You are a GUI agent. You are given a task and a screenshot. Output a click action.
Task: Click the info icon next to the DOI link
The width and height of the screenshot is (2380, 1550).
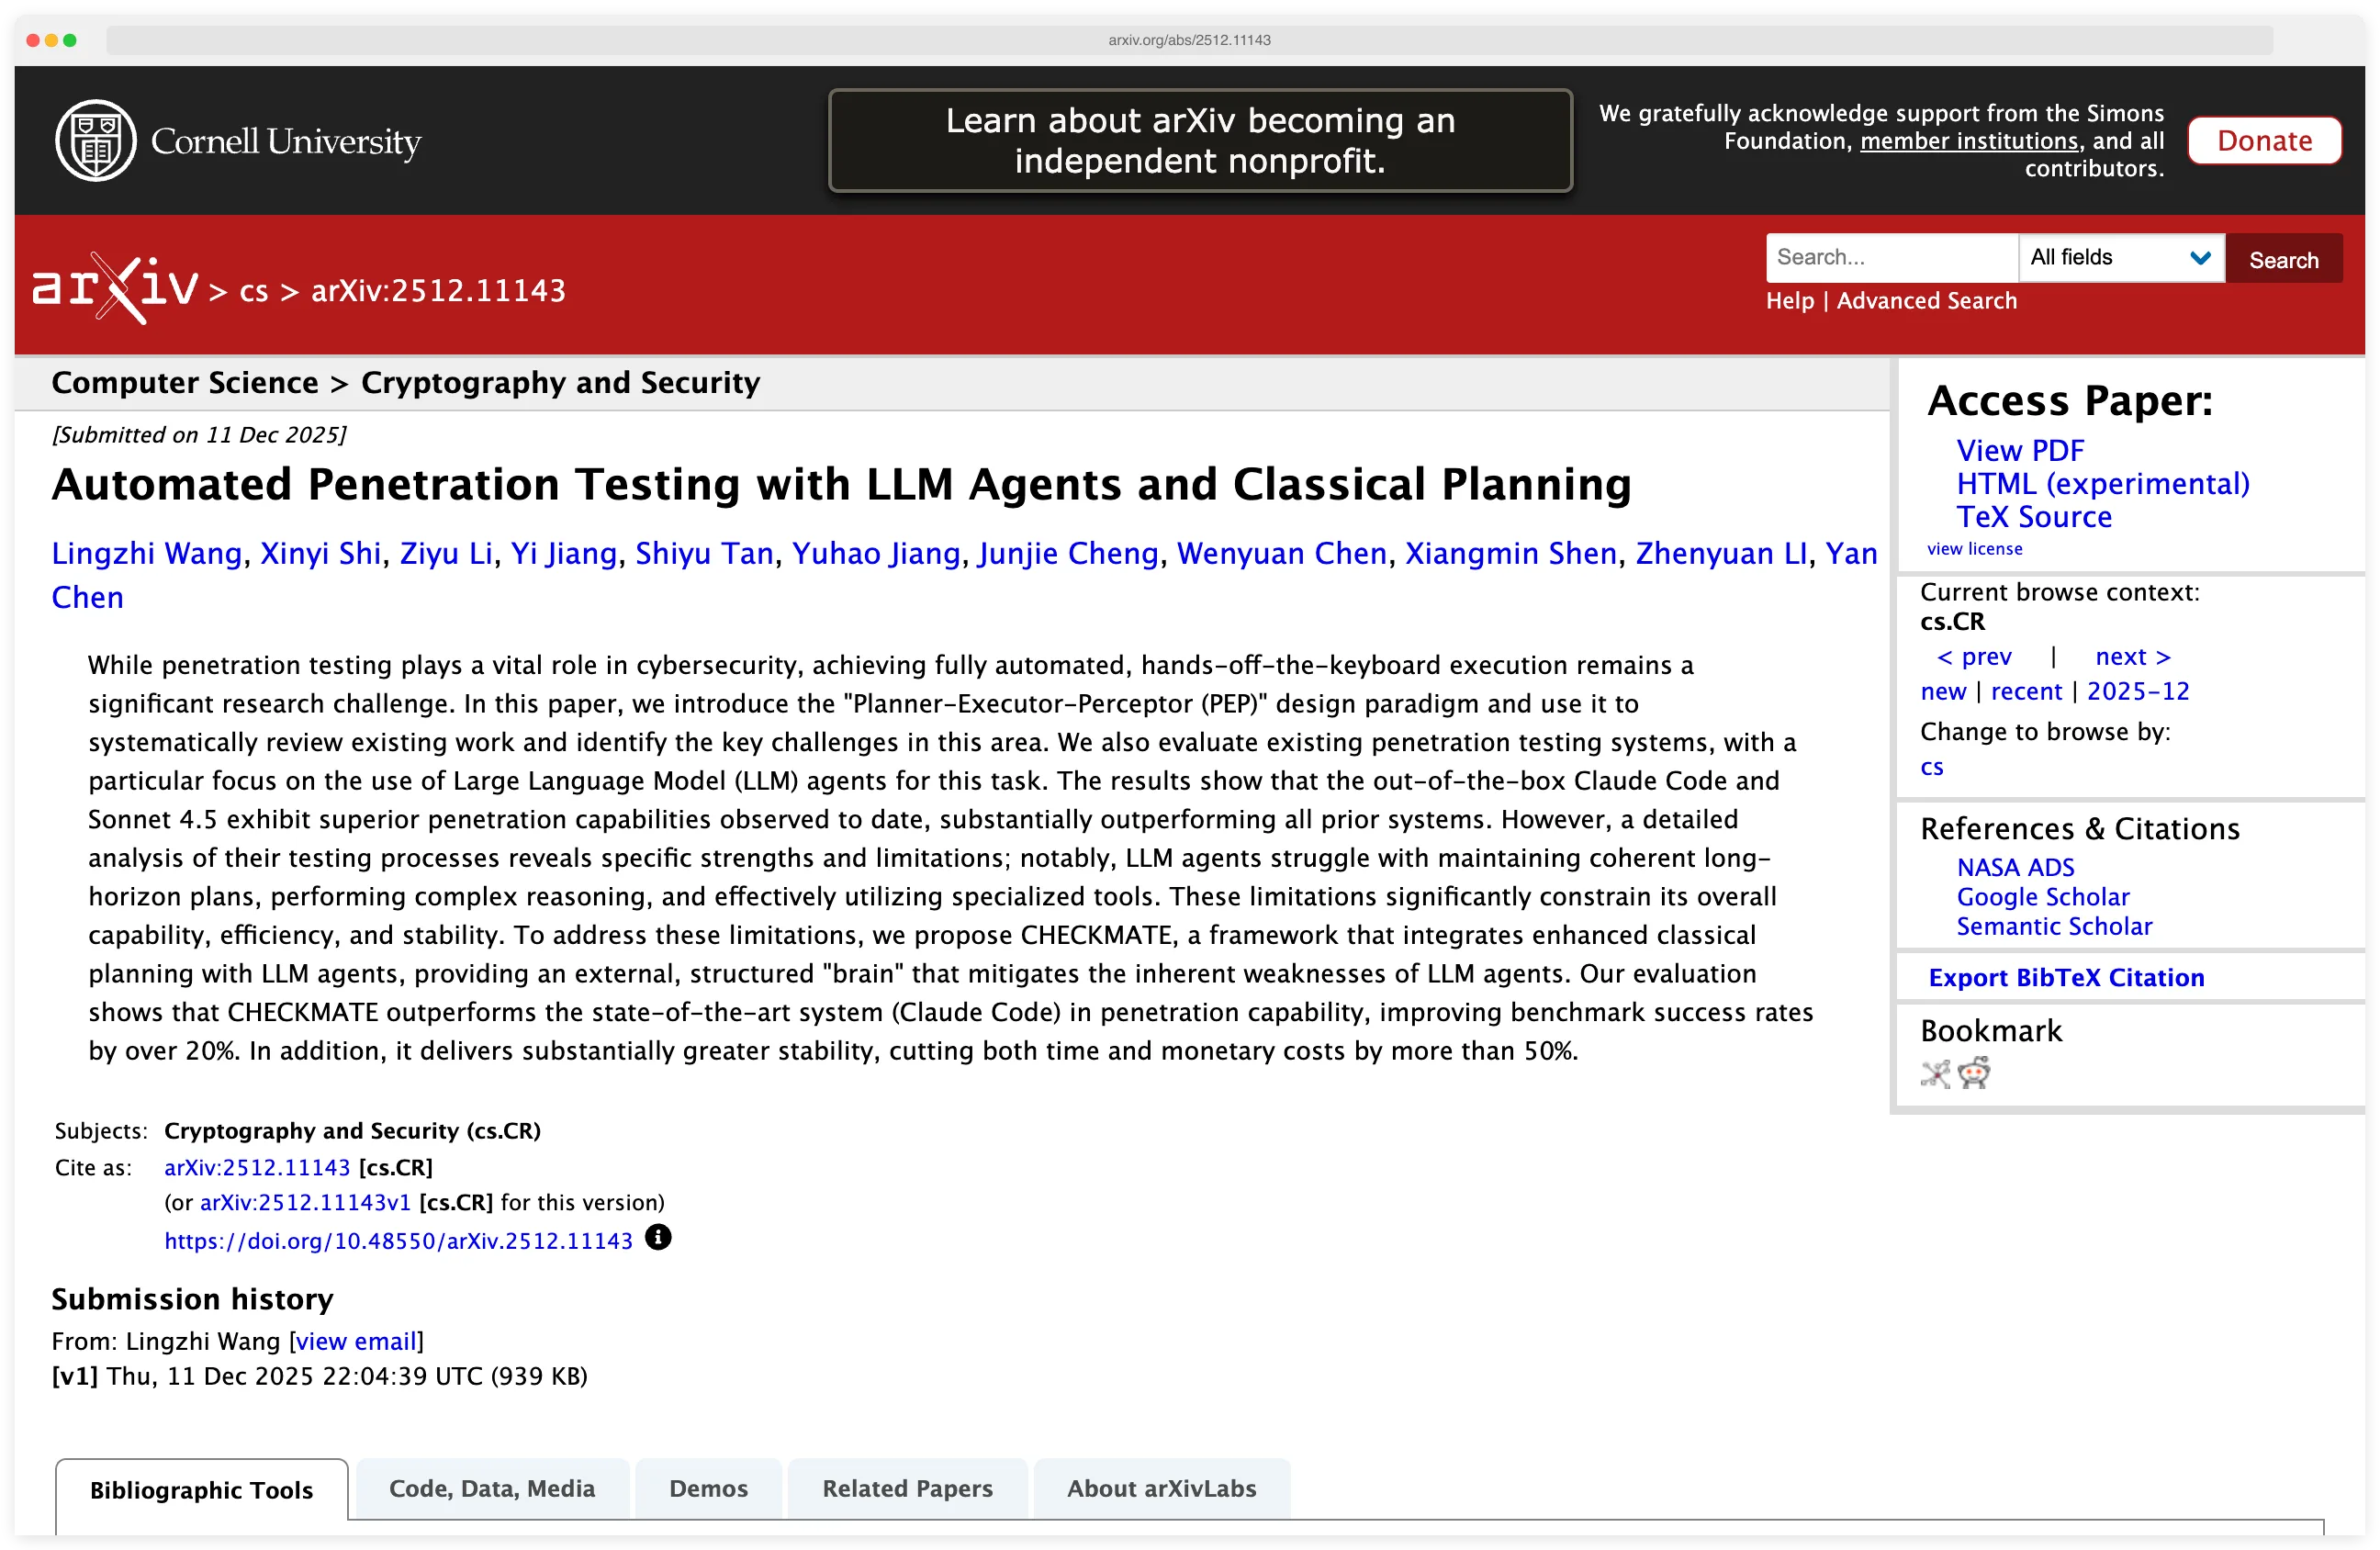(x=658, y=1238)
